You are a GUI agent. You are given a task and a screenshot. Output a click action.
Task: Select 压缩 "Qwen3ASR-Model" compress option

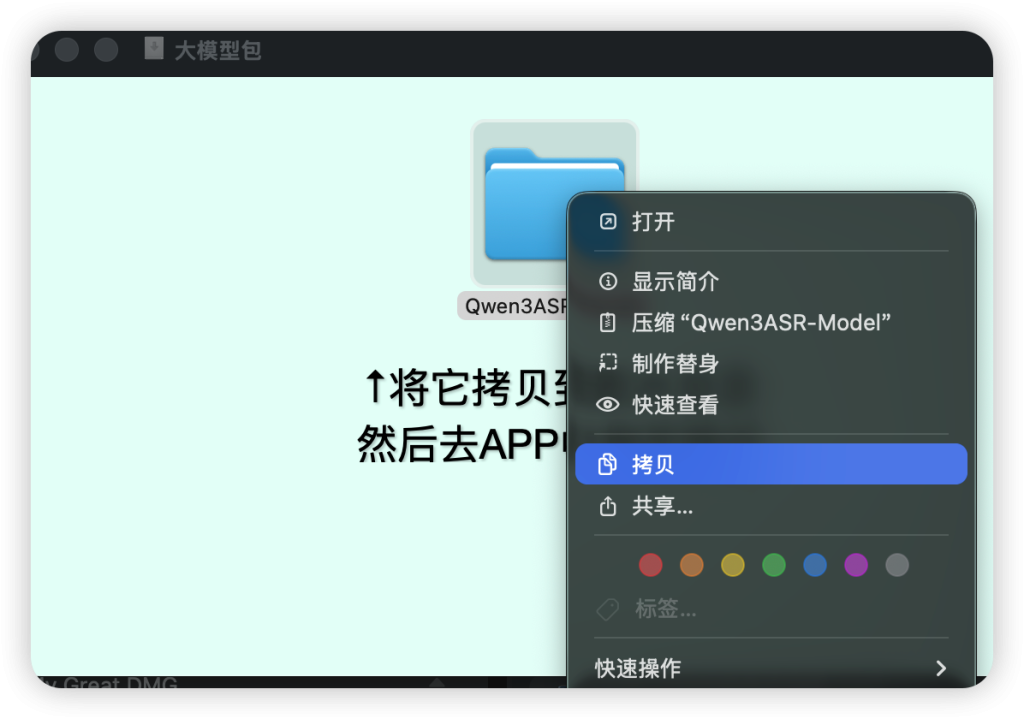coord(760,322)
